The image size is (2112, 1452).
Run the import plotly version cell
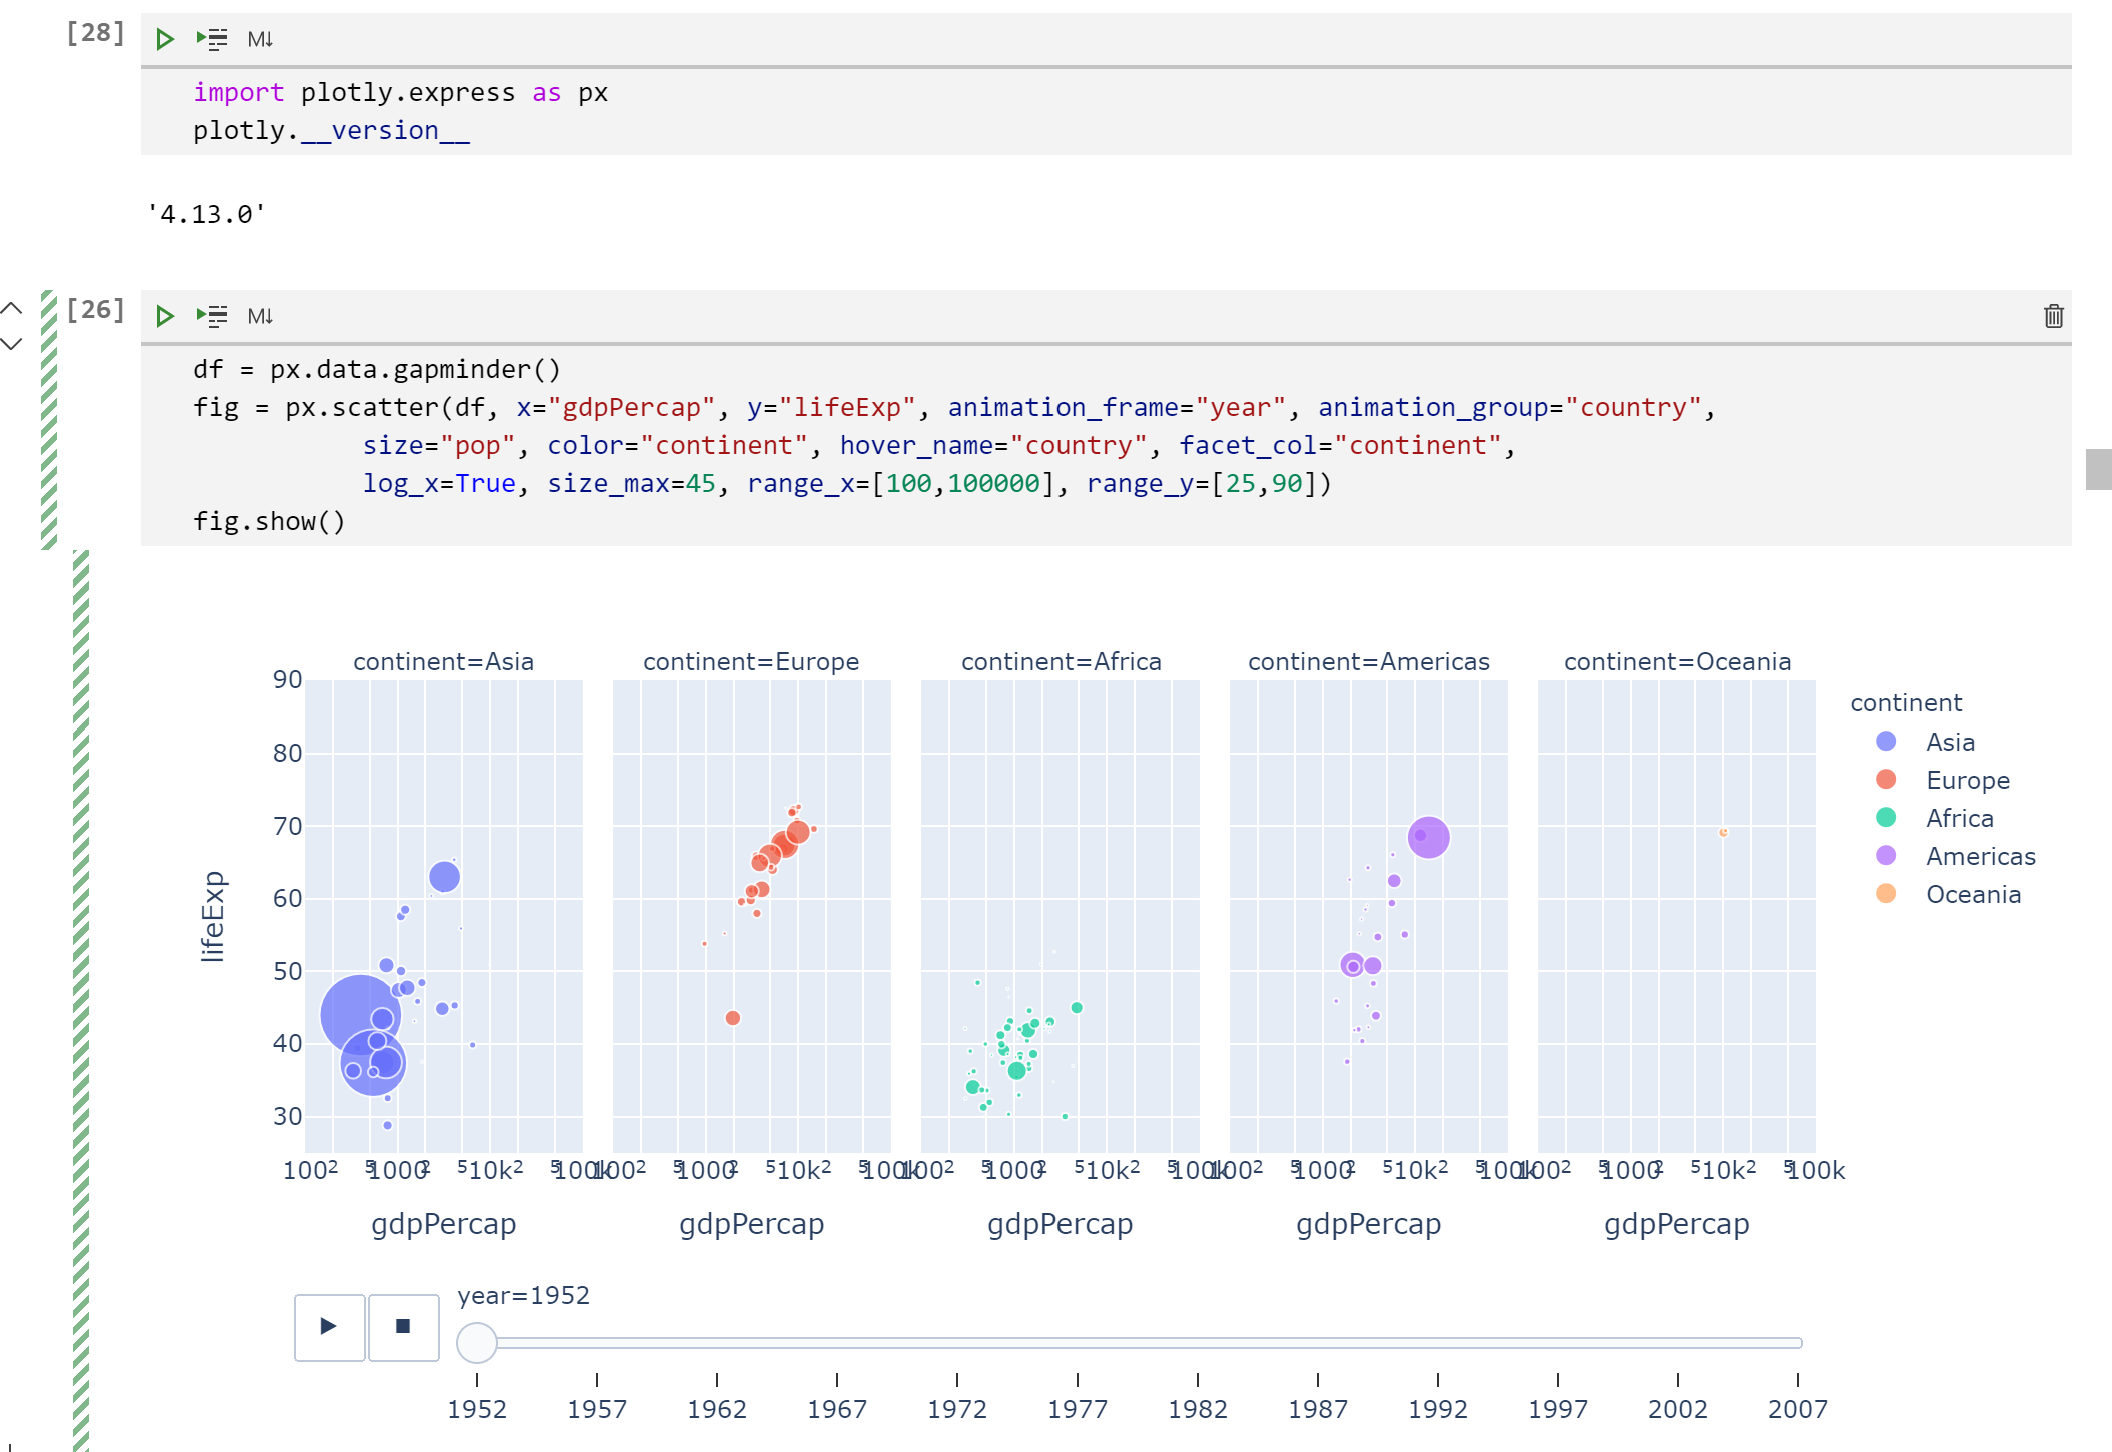coord(165,38)
